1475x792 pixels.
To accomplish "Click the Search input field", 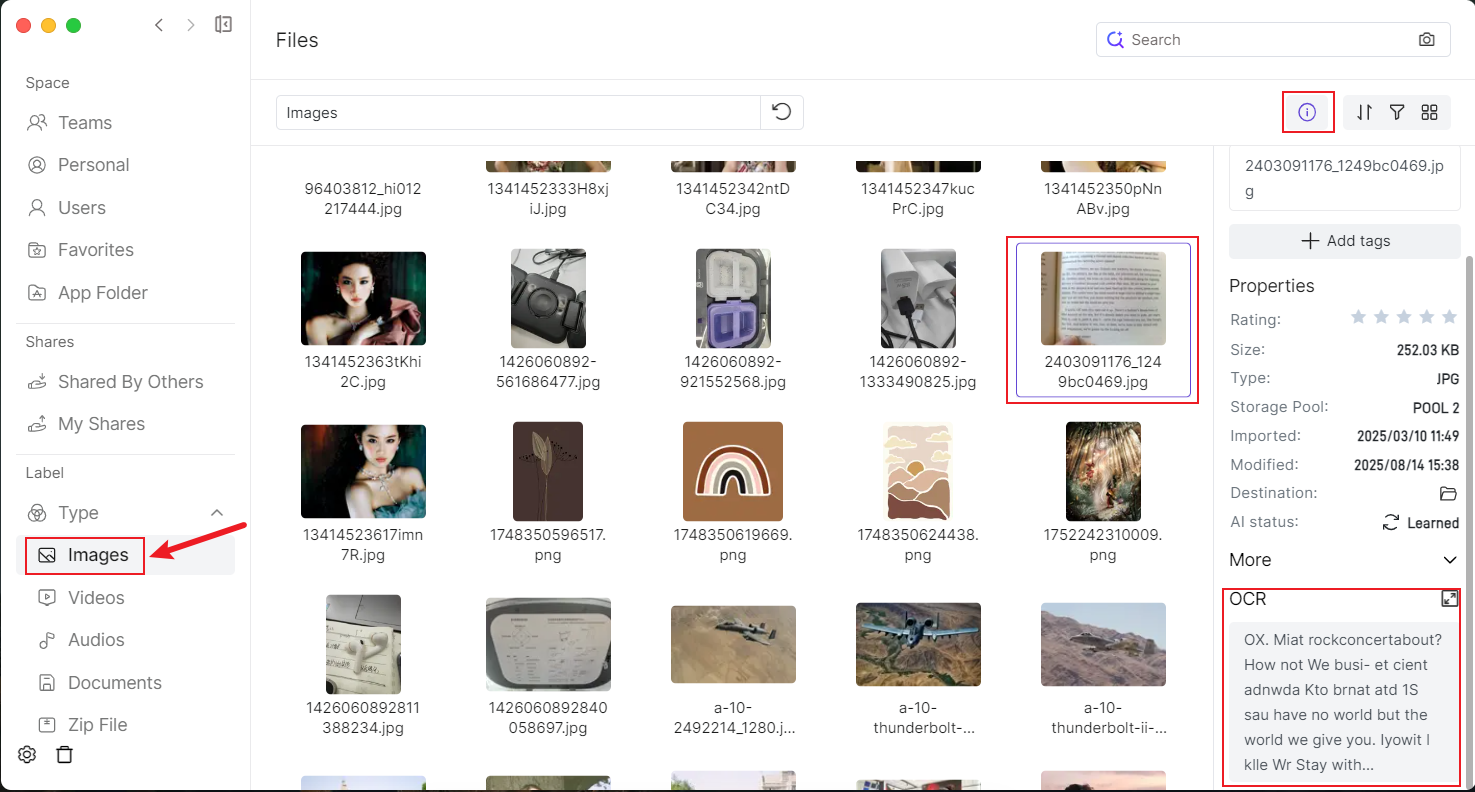I will 1265,40.
